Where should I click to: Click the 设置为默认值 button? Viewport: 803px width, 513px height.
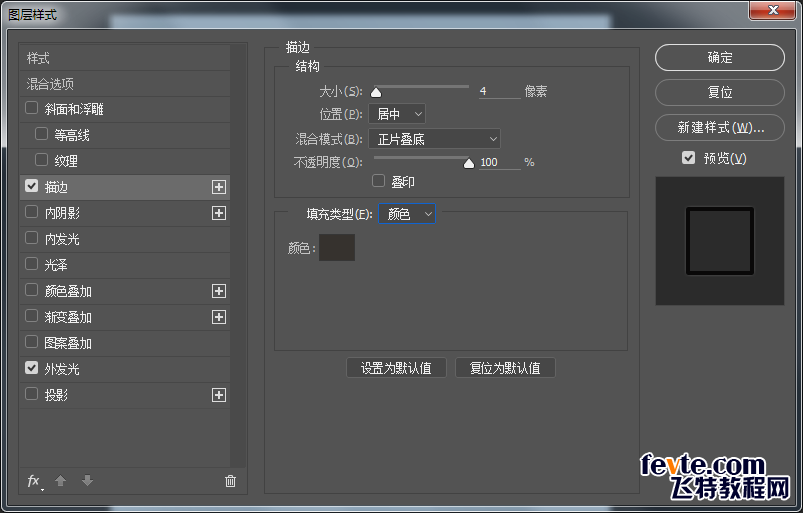click(396, 368)
